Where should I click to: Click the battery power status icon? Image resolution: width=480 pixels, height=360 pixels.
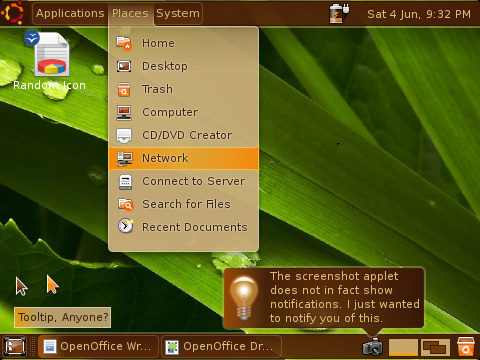click(339, 13)
